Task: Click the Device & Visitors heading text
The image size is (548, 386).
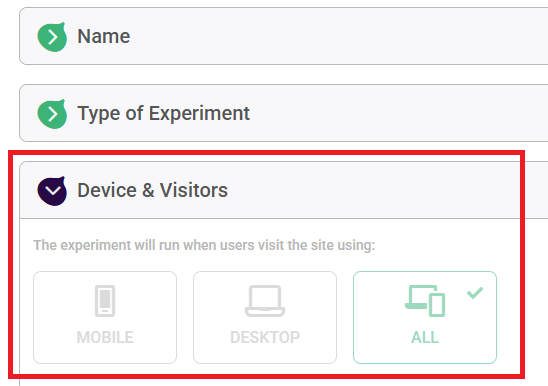Action: click(152, 190)
